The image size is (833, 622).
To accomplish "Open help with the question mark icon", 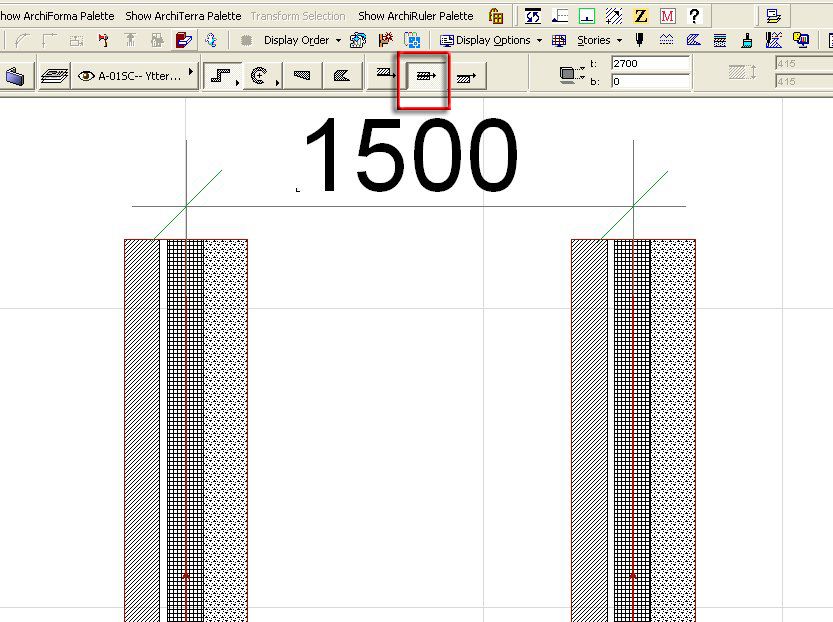I will 694,16.
